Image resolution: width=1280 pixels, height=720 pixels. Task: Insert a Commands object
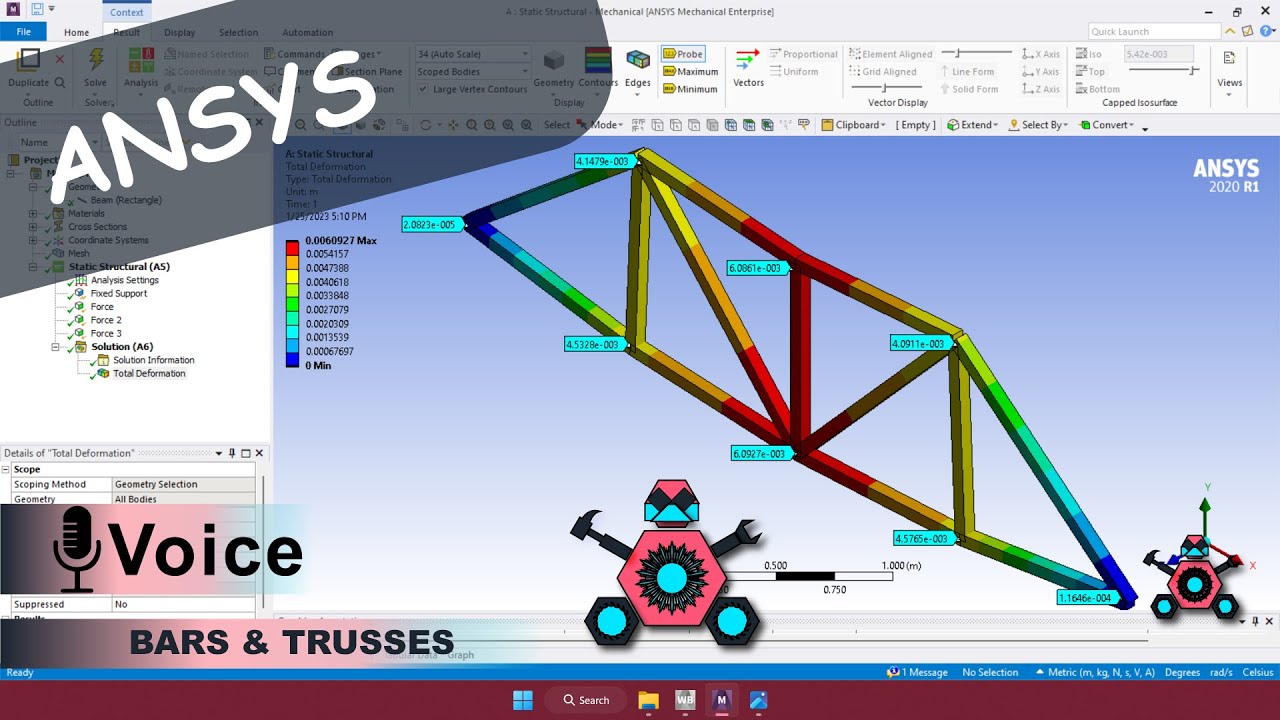pos(295,54)
